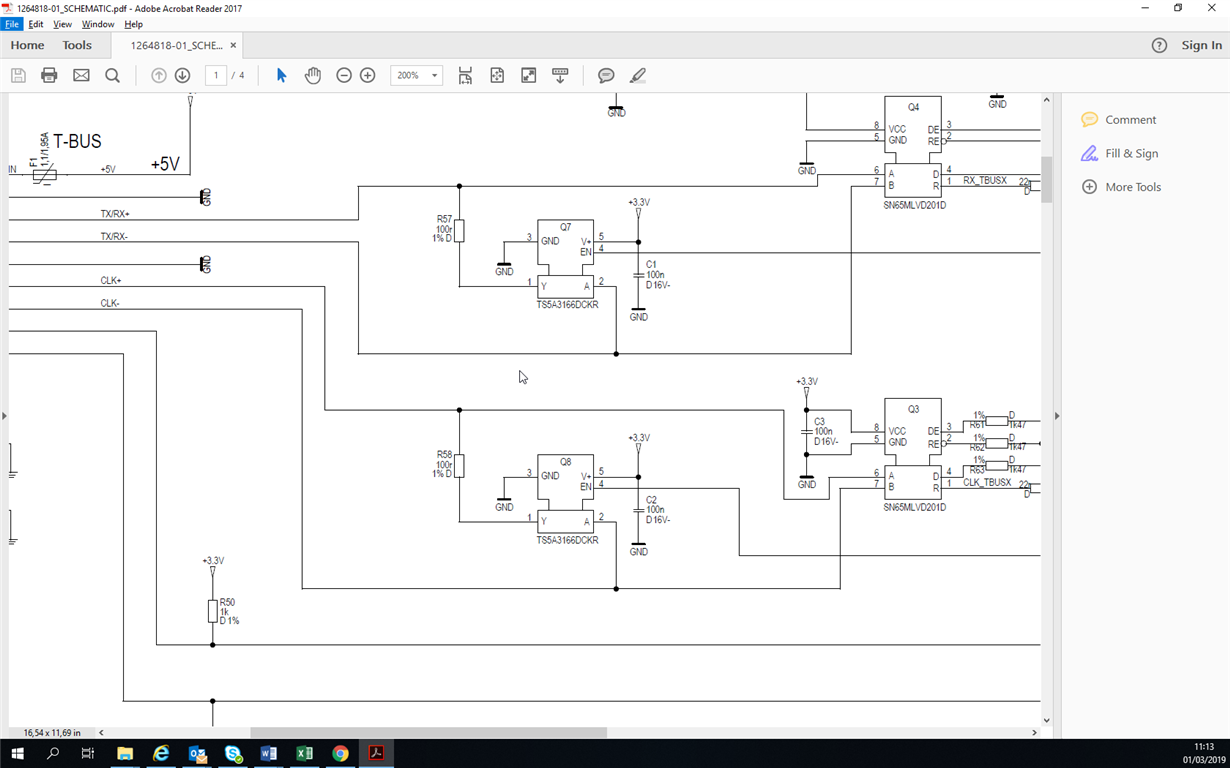The image size is (1230, 768).
Task: Zoom in with plus icon
Action: click(368, 75)
